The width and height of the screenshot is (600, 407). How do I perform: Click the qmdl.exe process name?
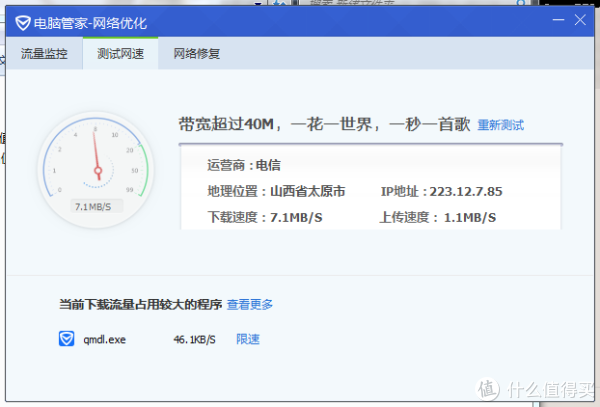pos(104,340)
